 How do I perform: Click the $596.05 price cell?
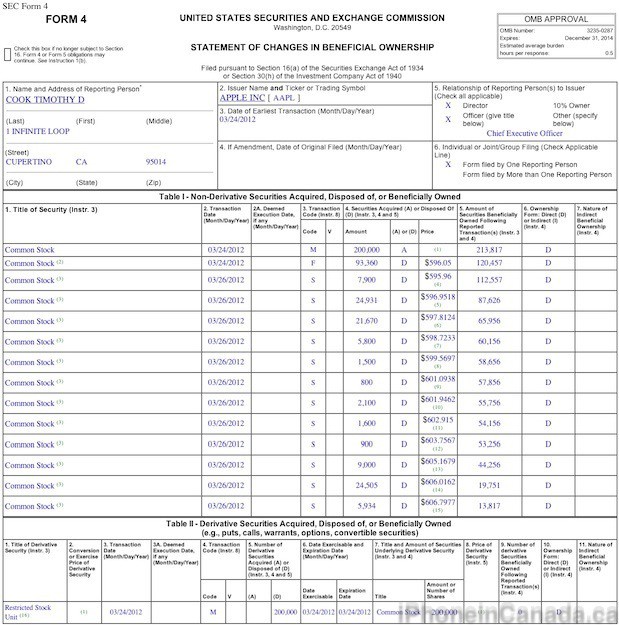tap(435, 261)
